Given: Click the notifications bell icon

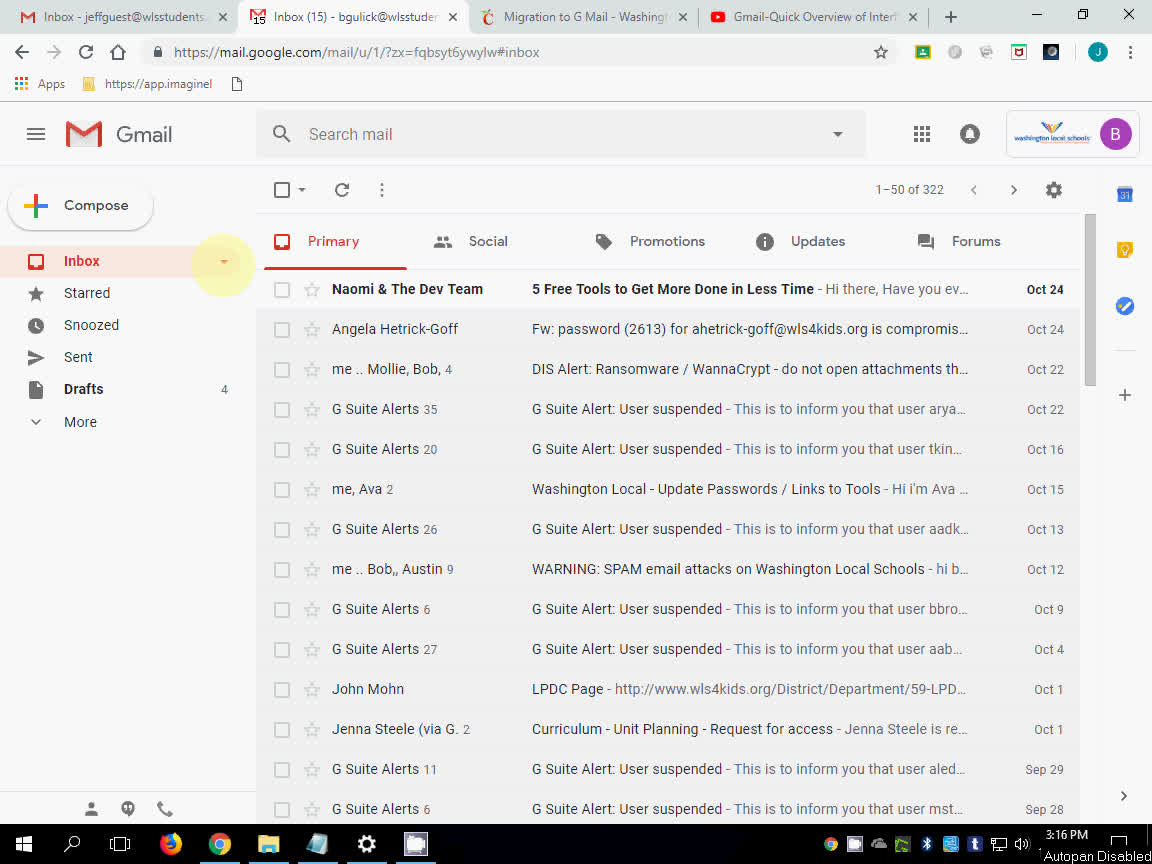Looking at the screenshot, I should 969,133.
